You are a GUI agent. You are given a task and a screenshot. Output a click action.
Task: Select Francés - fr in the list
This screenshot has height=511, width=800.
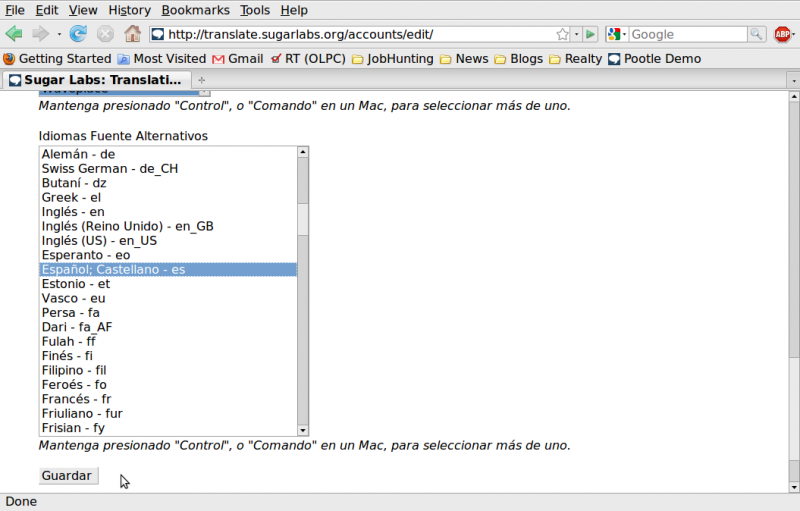pyautogui.click(x=76, y=399)
